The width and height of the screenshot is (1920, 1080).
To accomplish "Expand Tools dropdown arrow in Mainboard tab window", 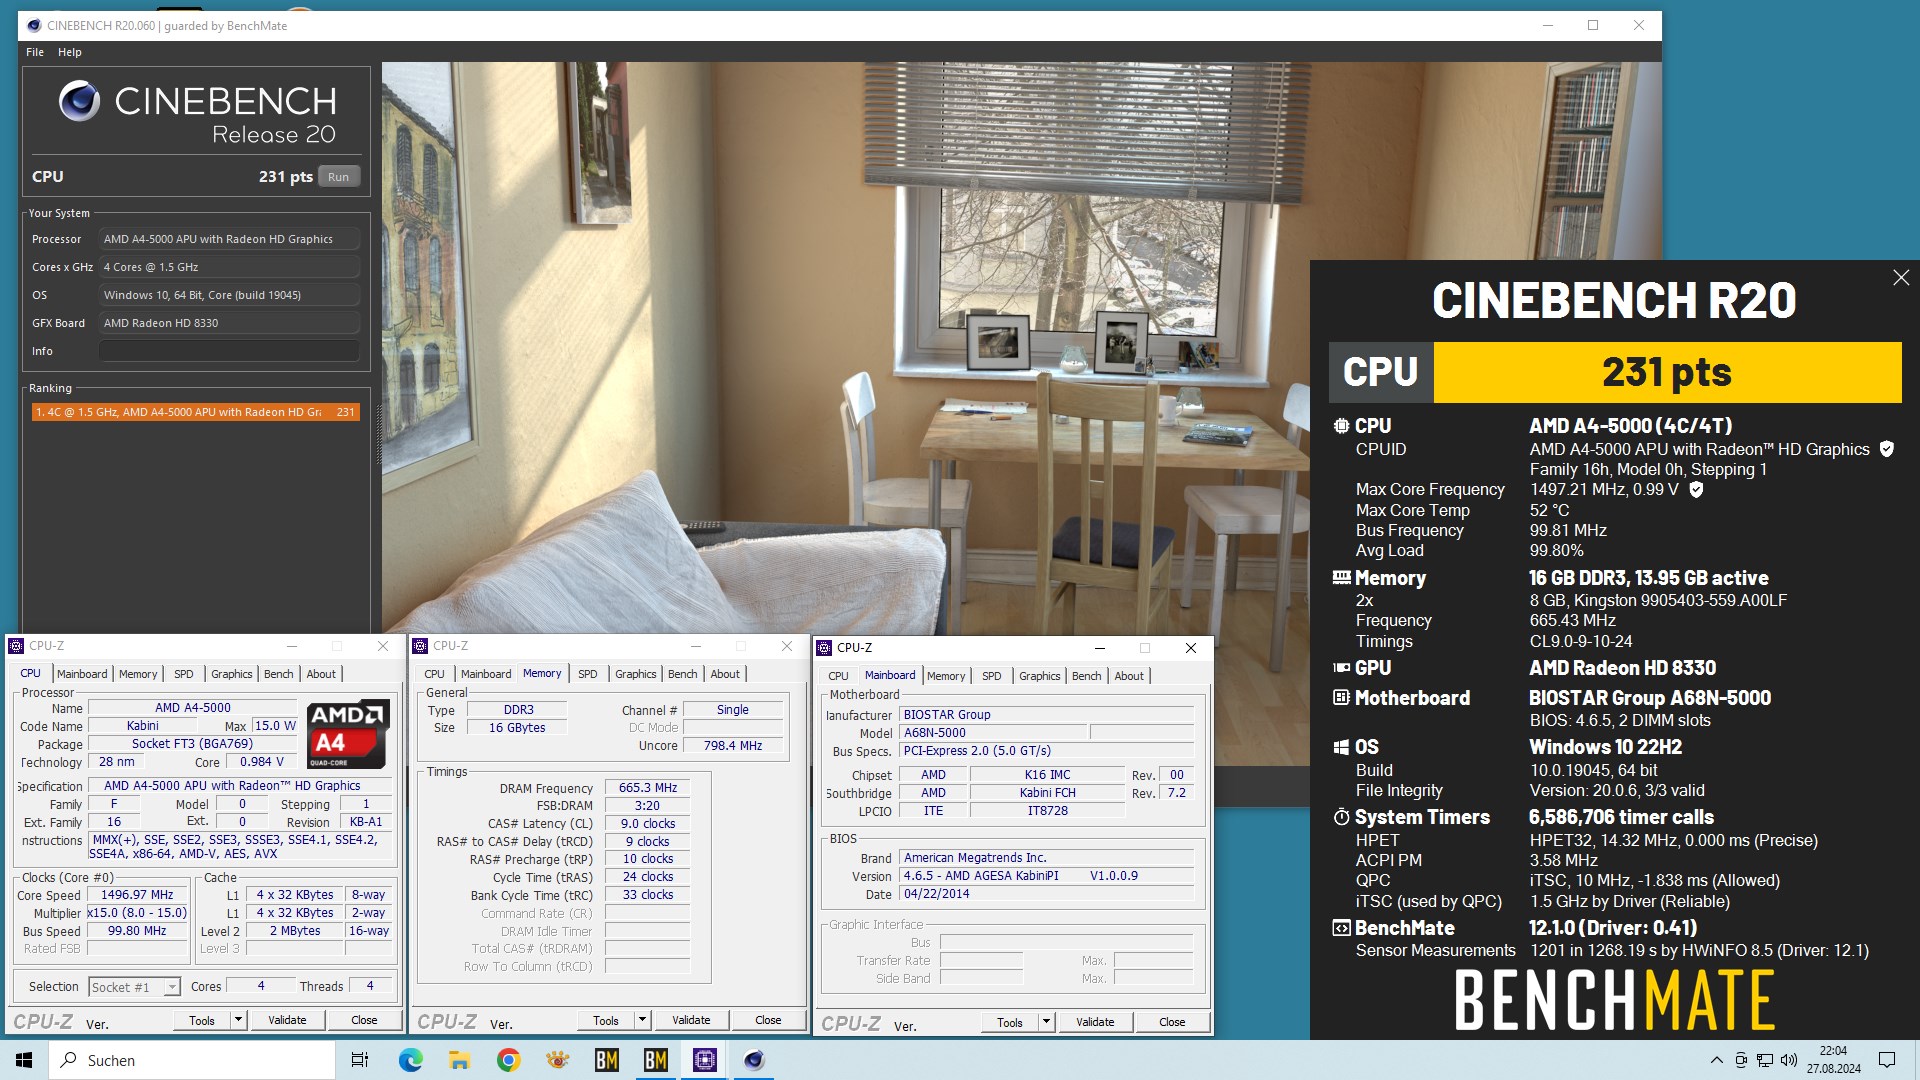I will [x=1046, y=1022].
